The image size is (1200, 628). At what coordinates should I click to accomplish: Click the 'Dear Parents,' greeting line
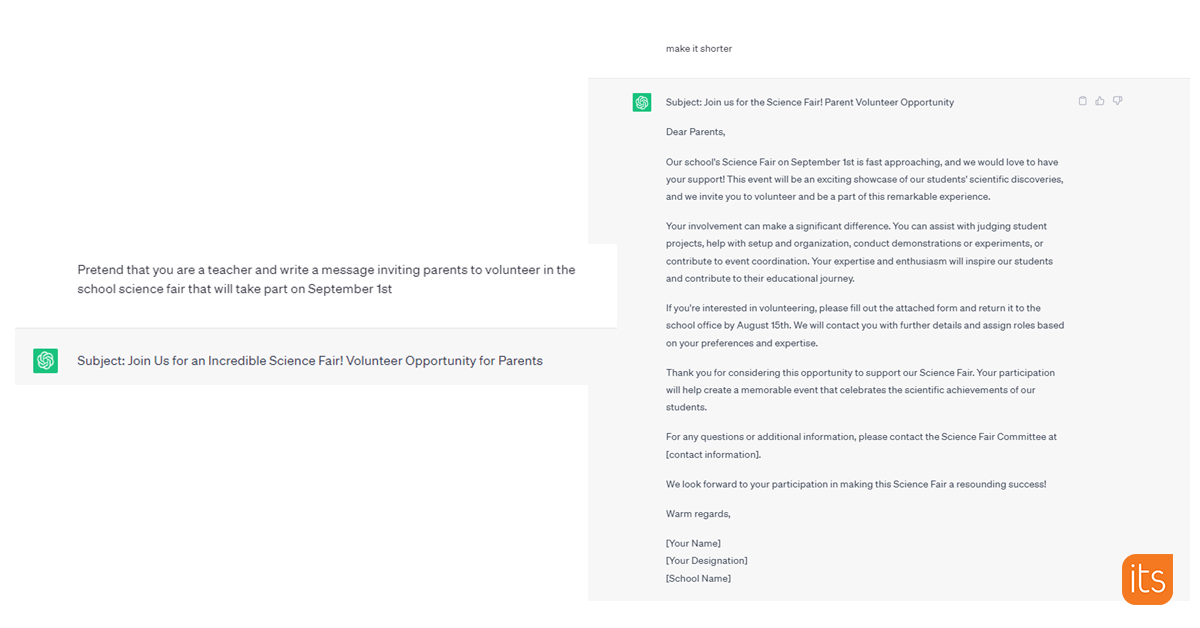click(x=696, y=132)
